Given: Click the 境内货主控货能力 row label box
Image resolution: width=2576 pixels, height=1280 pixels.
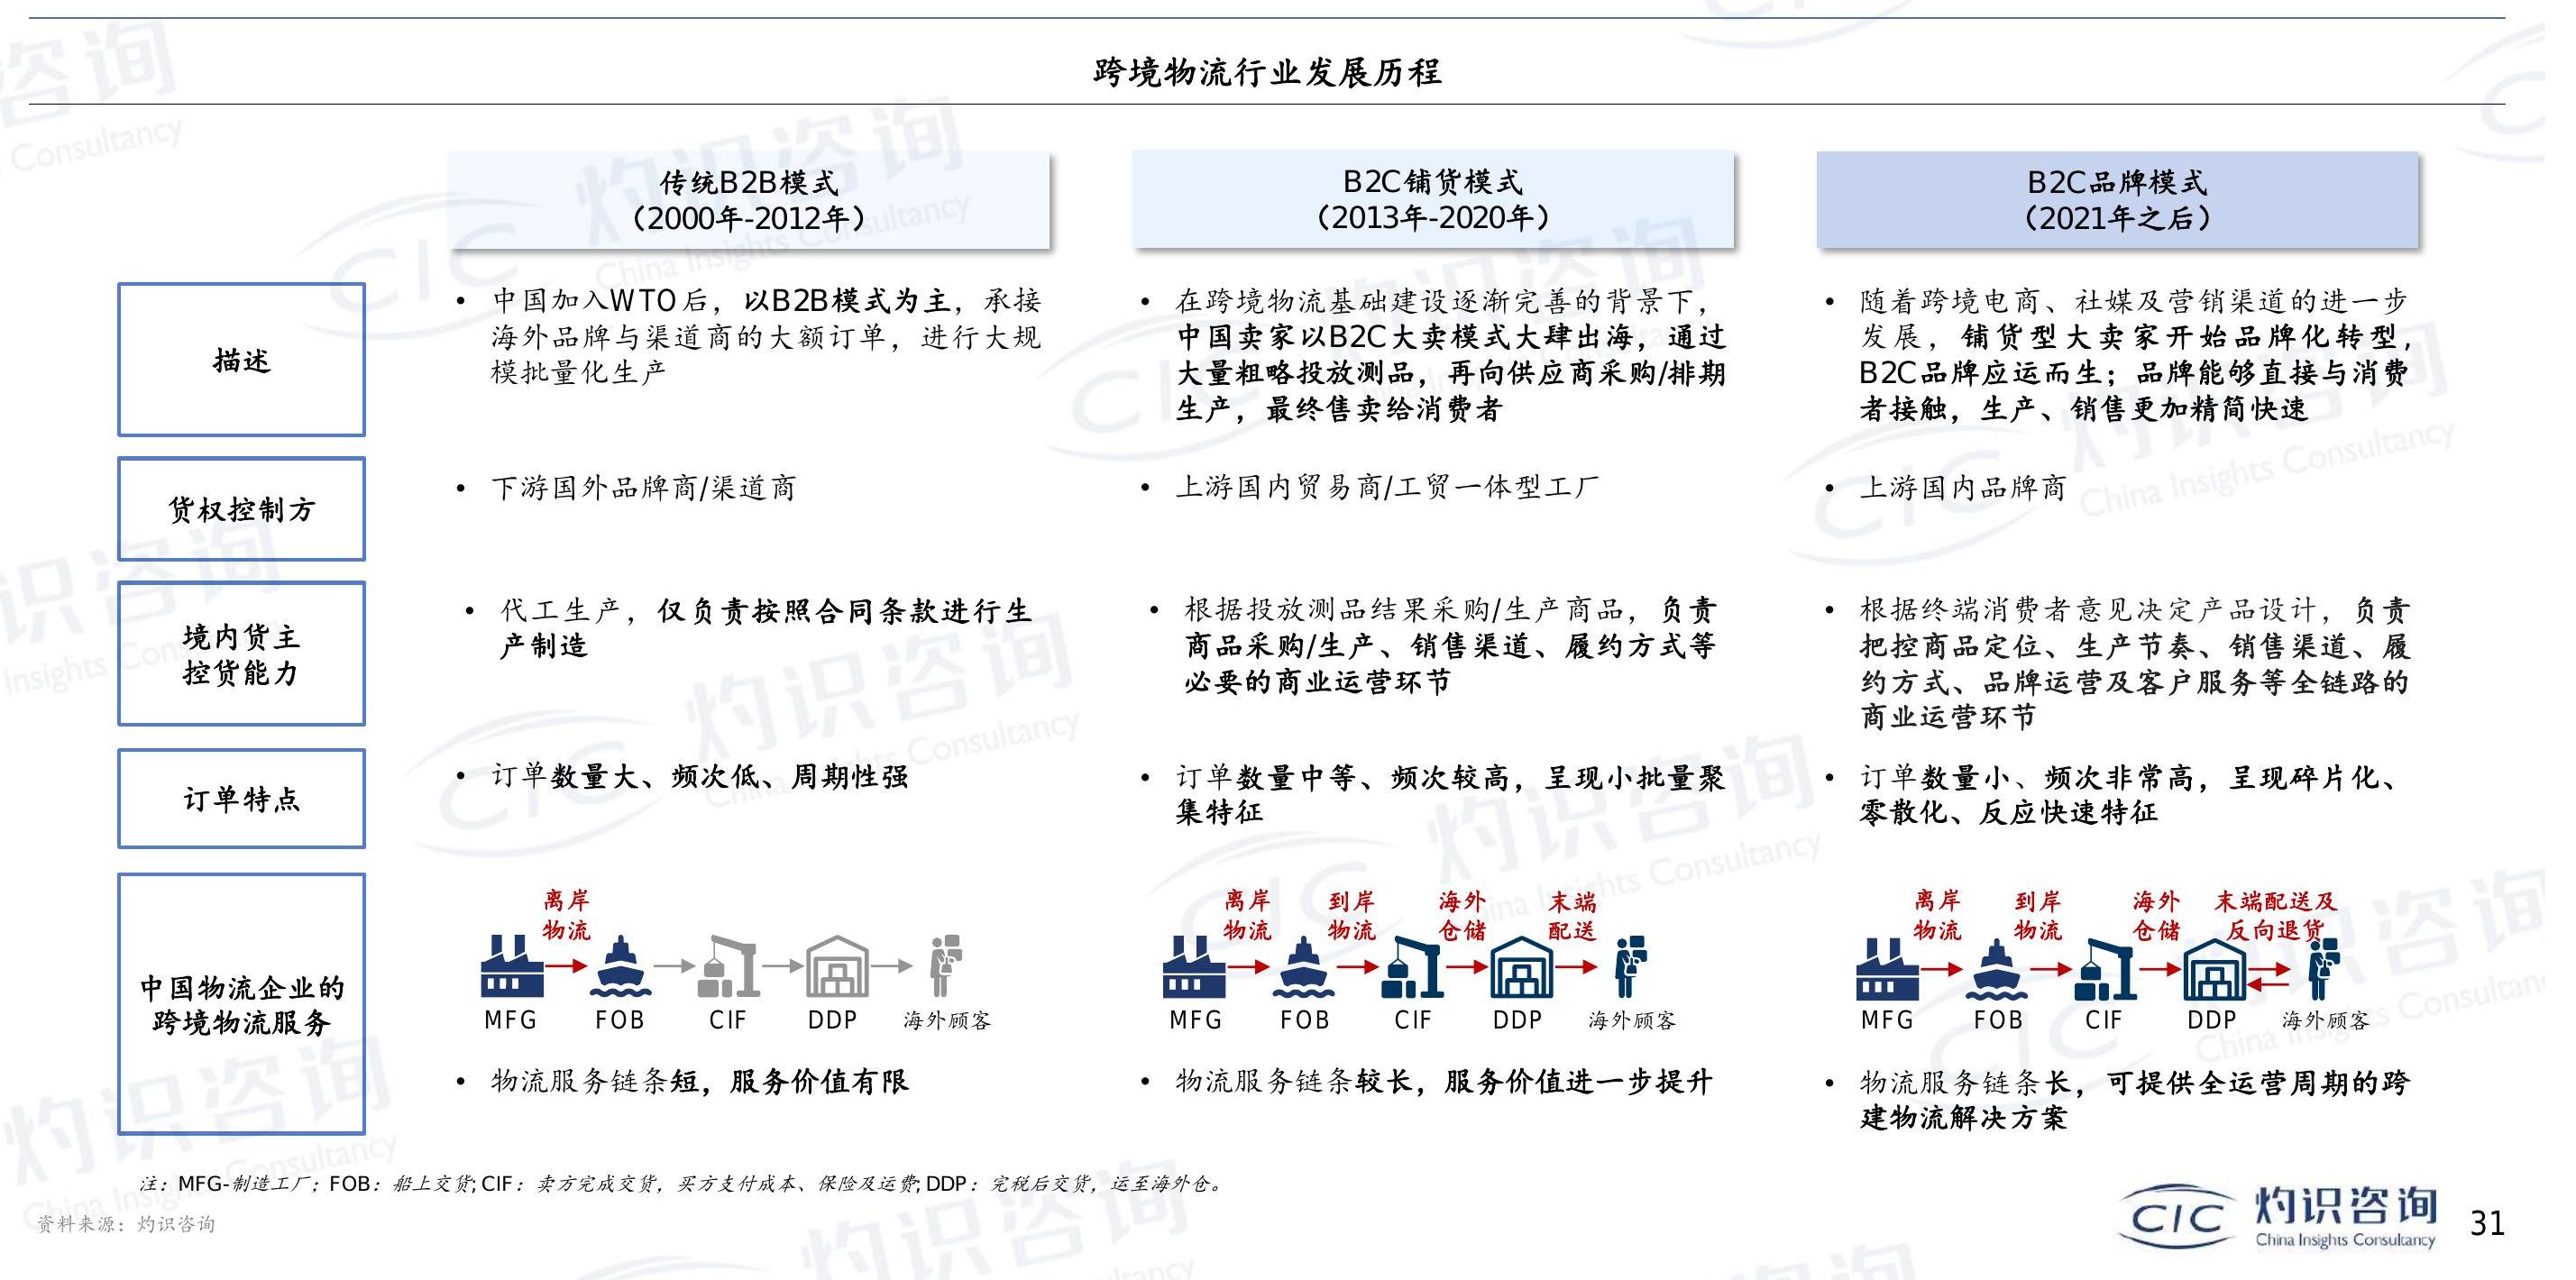Looking at the screenshot, I should tap(241, 654).
